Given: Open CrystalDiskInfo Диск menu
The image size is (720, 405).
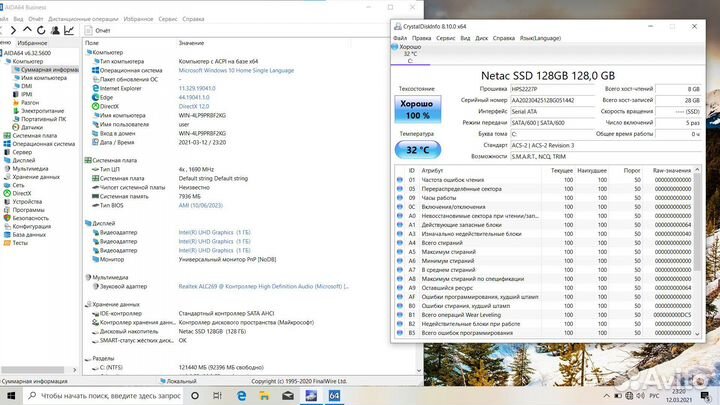Looking at the screenshot, I should point(481,38).
